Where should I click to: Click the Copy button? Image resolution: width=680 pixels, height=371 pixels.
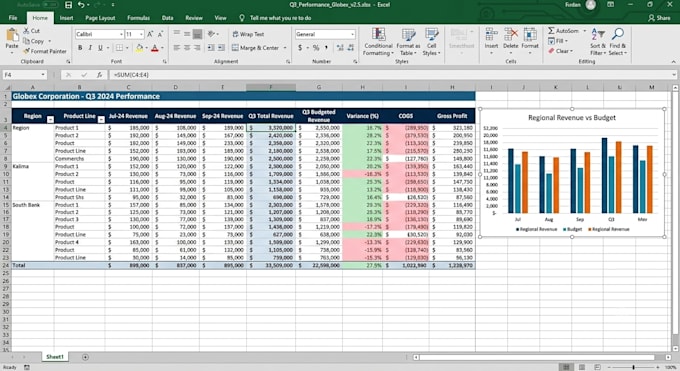pyautogui.click(x=34, y=41)
